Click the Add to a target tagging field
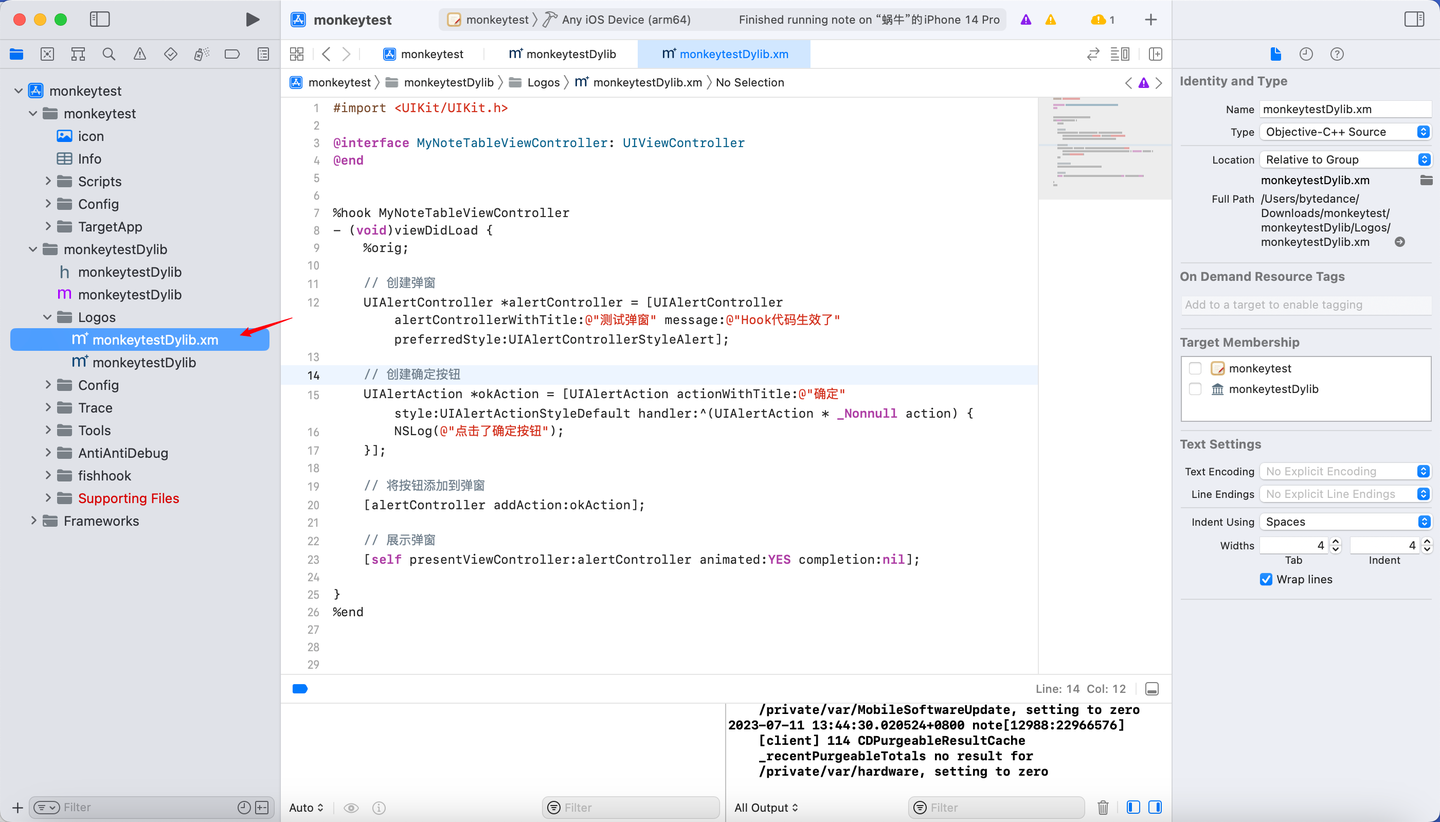Screen dimensions: 1440x822 (1306, 304)
